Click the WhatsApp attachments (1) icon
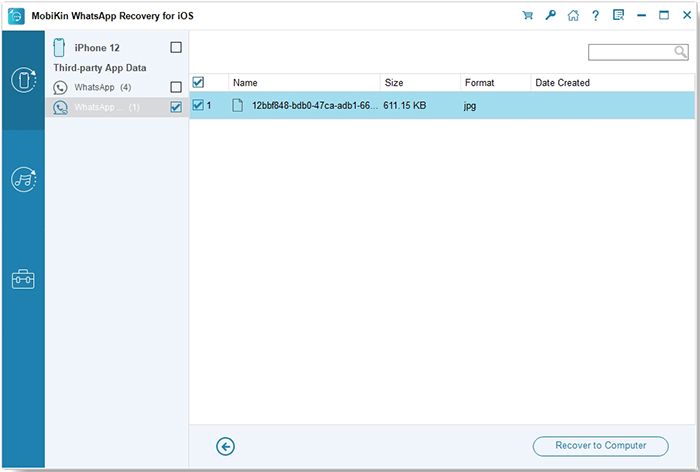The width and height of the screenshot is (700, 472). pyautogui.click(x=60, y=108)
